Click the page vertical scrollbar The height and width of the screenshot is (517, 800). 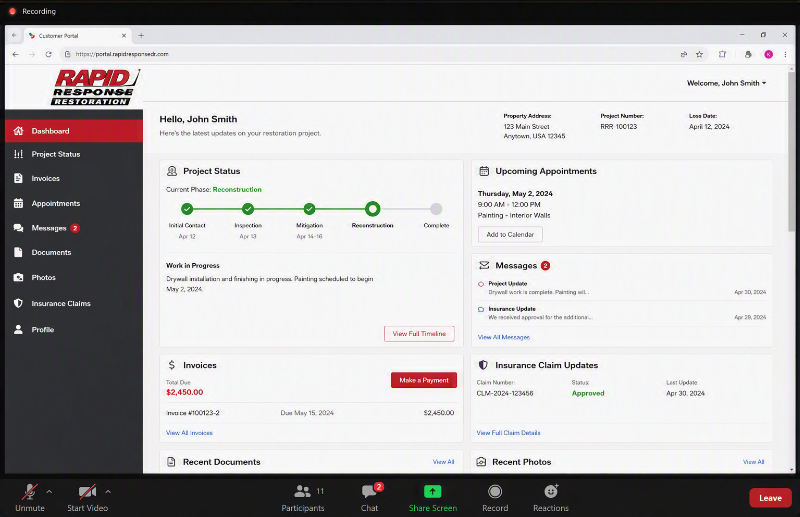pyautogui.click(x=791, y=151)
